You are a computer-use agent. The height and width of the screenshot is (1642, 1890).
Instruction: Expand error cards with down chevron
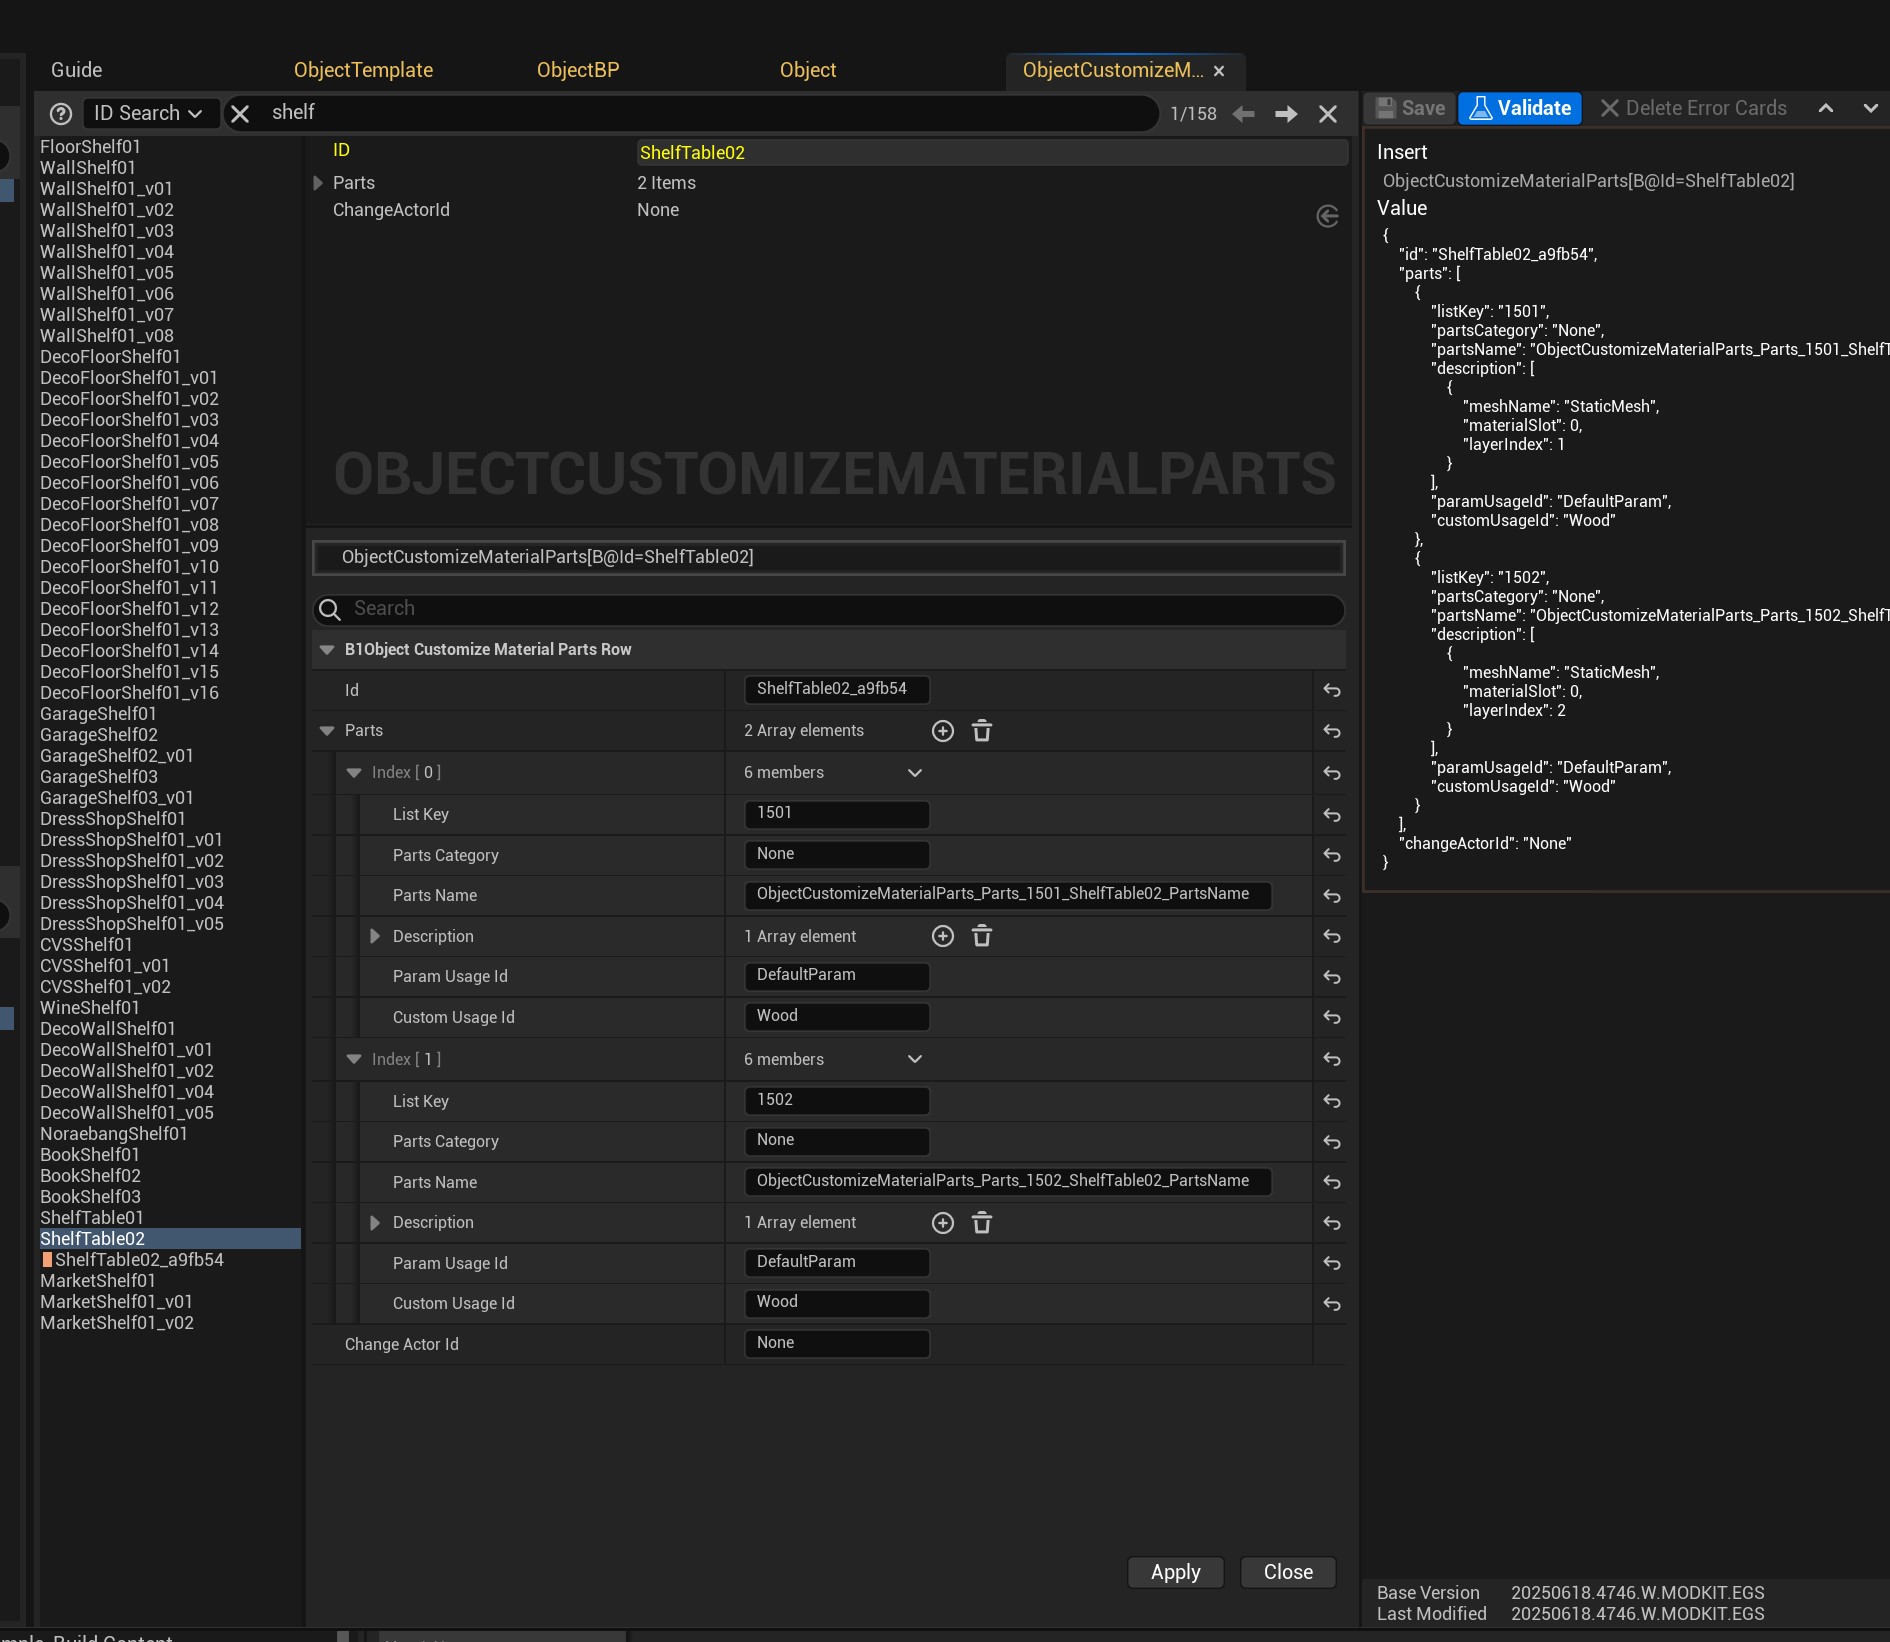click(1870, 108)
